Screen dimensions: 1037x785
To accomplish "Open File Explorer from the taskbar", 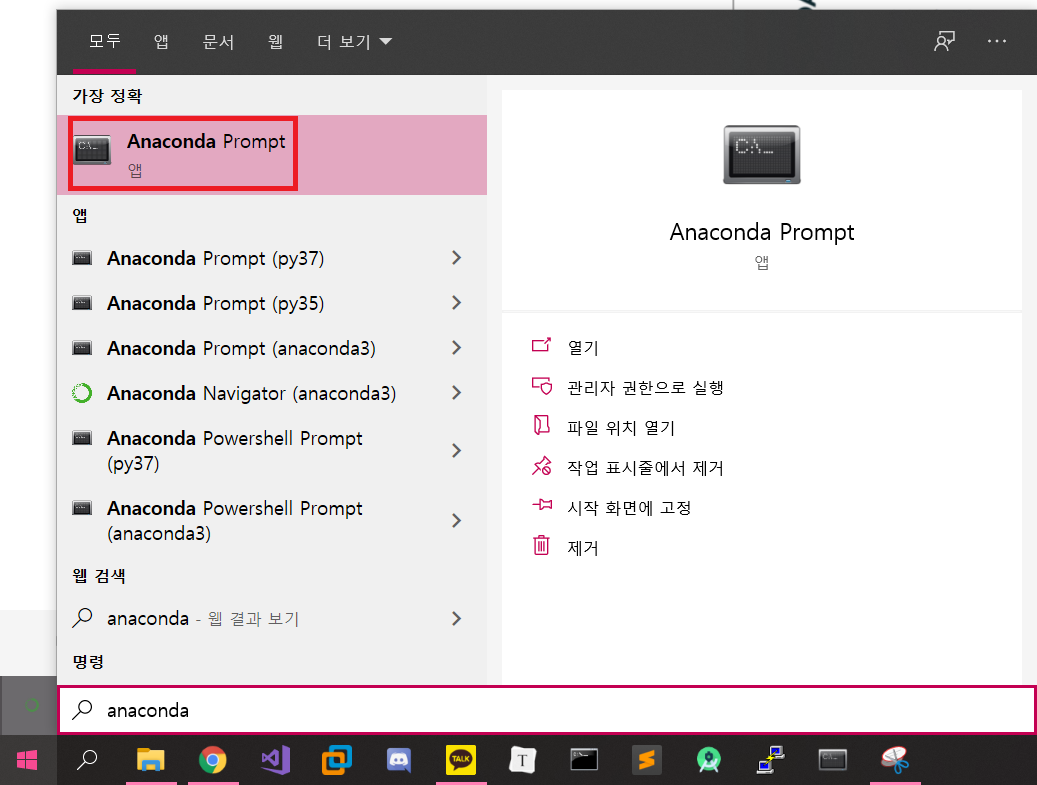I will 151,760.
